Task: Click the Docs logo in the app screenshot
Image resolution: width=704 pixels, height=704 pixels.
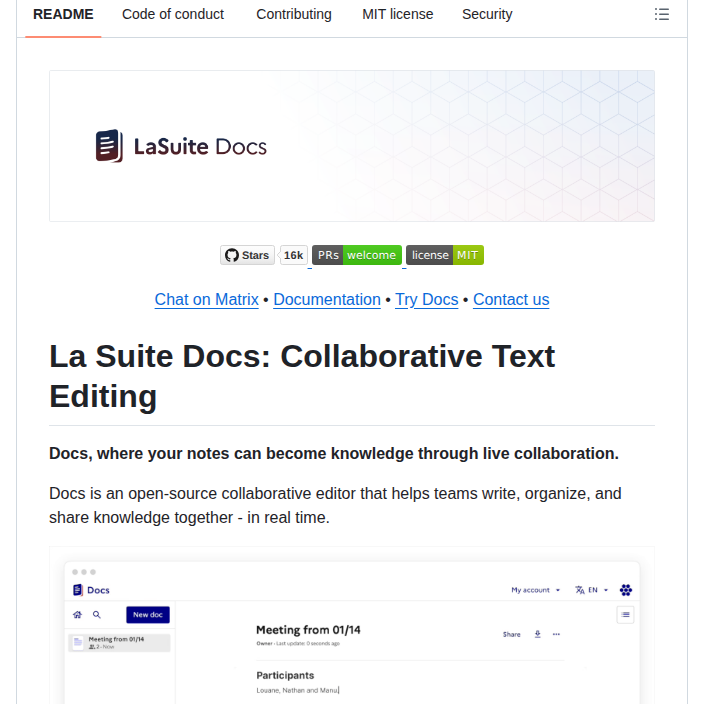Action: click(x=91, y=590)
